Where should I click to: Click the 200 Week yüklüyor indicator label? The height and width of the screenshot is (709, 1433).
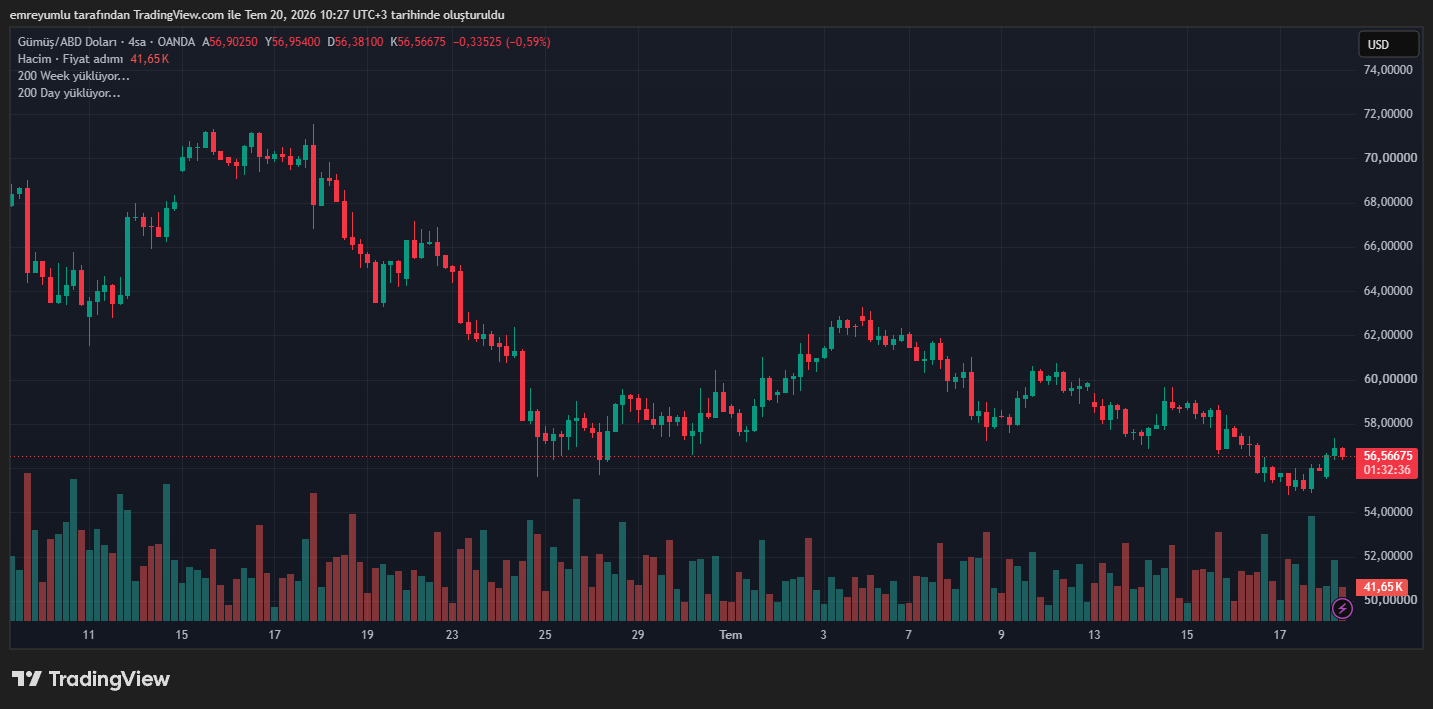(74, 76)
